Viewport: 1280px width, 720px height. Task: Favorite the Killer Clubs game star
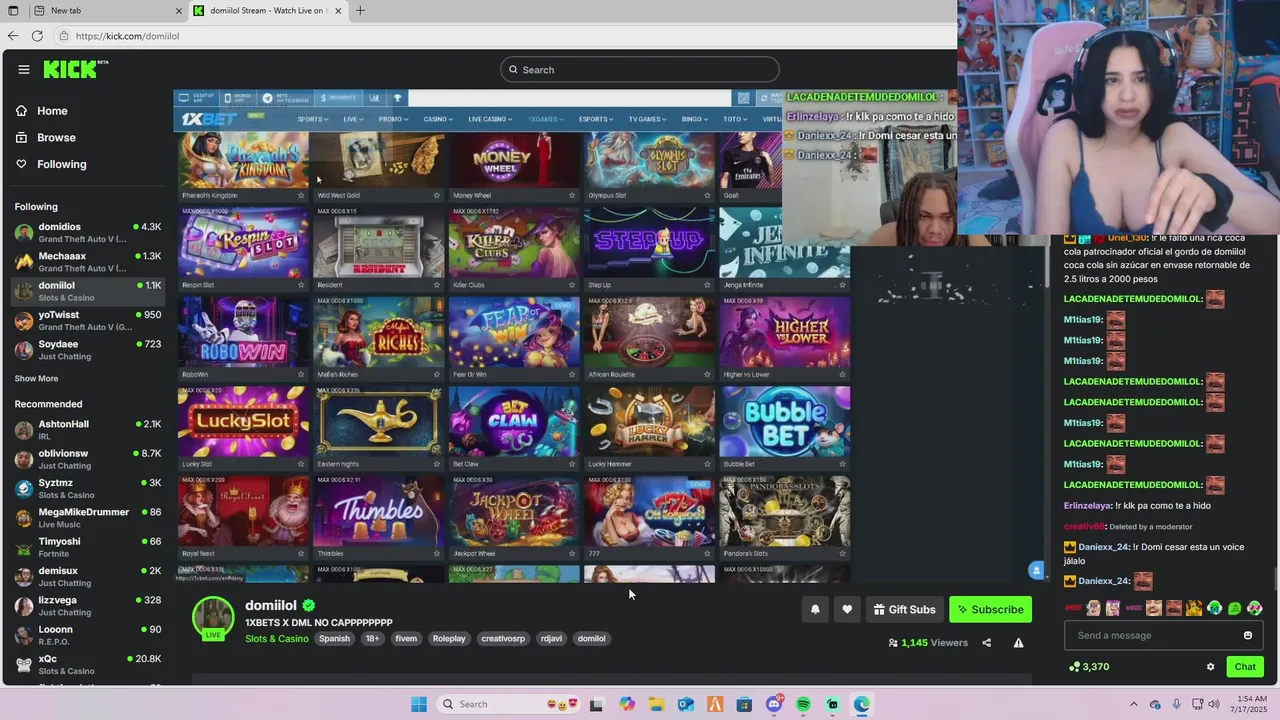pos(572,285)
